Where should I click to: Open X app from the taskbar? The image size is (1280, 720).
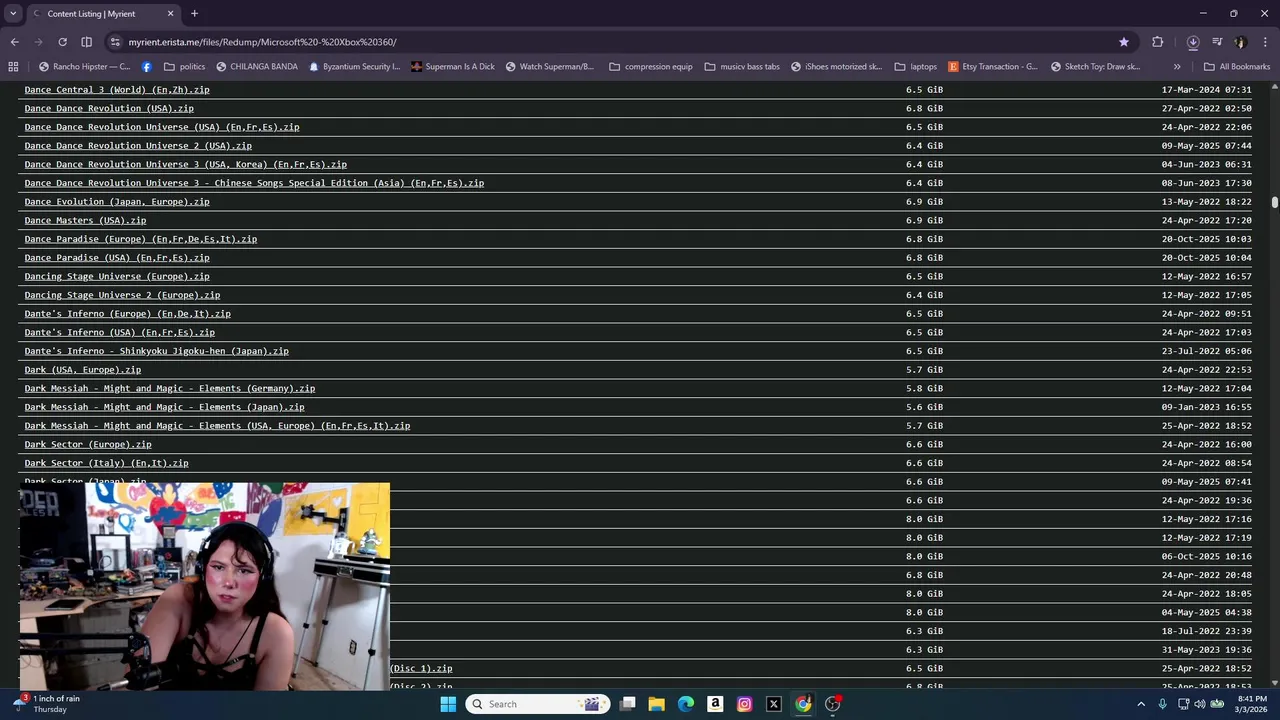pos(773,704)
